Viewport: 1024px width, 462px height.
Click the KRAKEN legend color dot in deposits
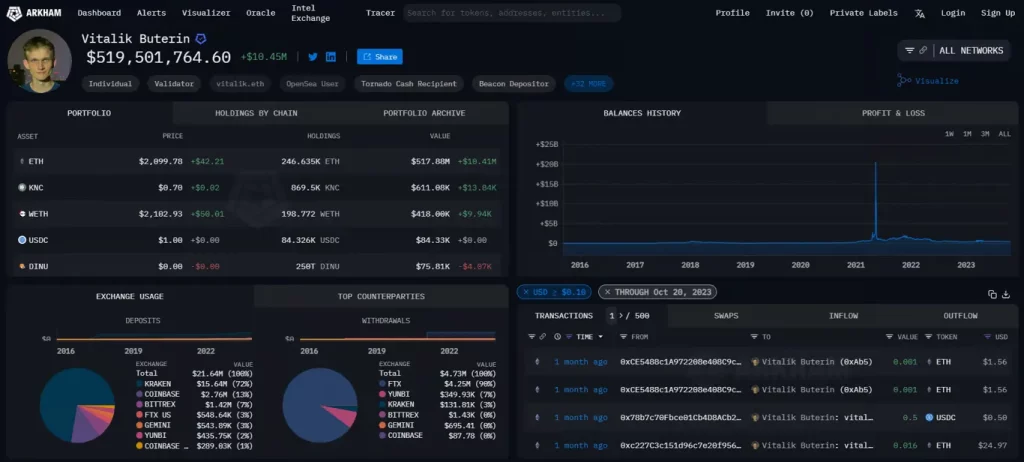coord(138,384)
